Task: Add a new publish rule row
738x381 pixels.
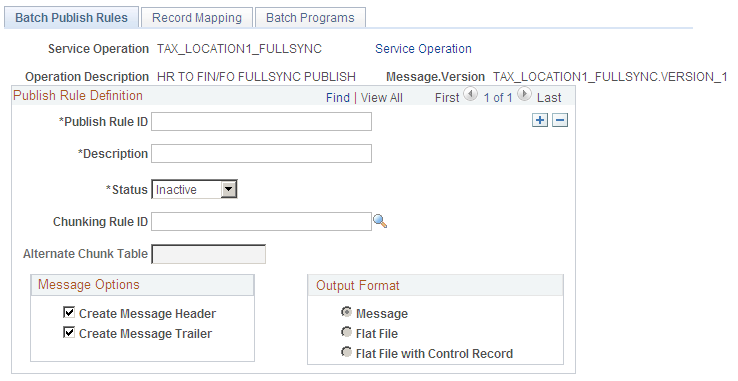Action: 540,121
